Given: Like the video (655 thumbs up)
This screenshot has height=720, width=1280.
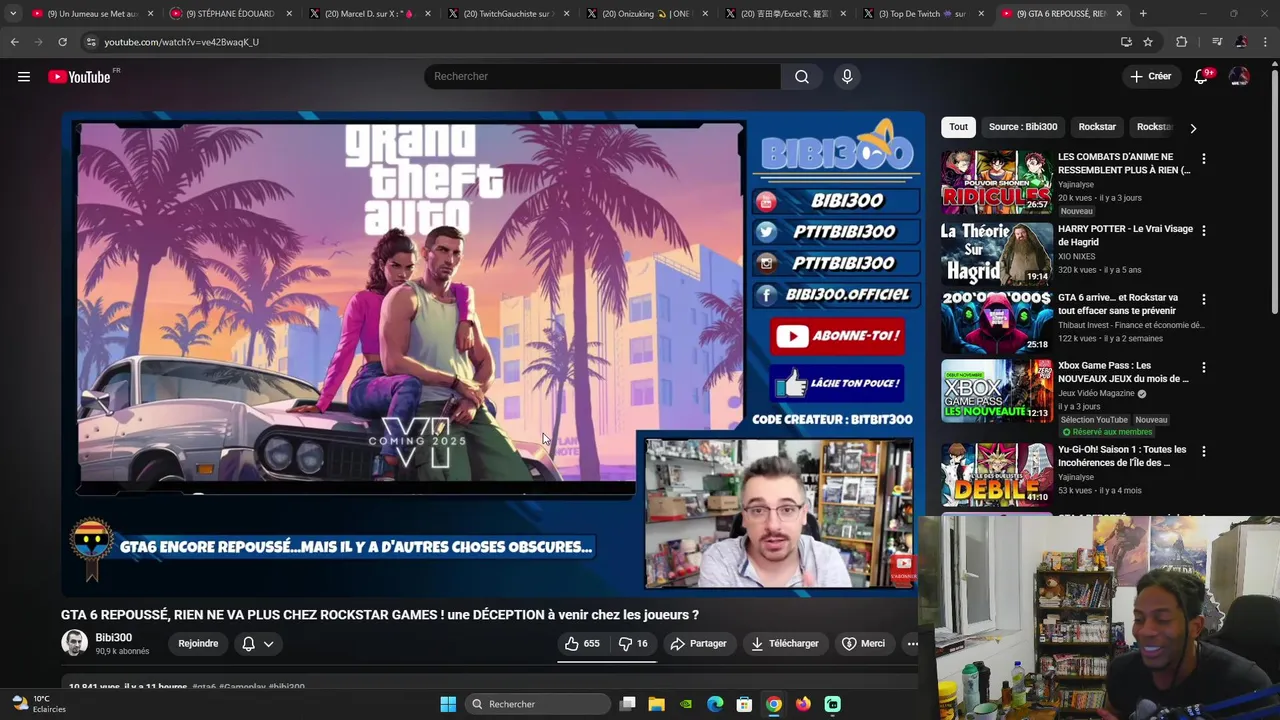Looking at the screenshot, I should point(582,644).
